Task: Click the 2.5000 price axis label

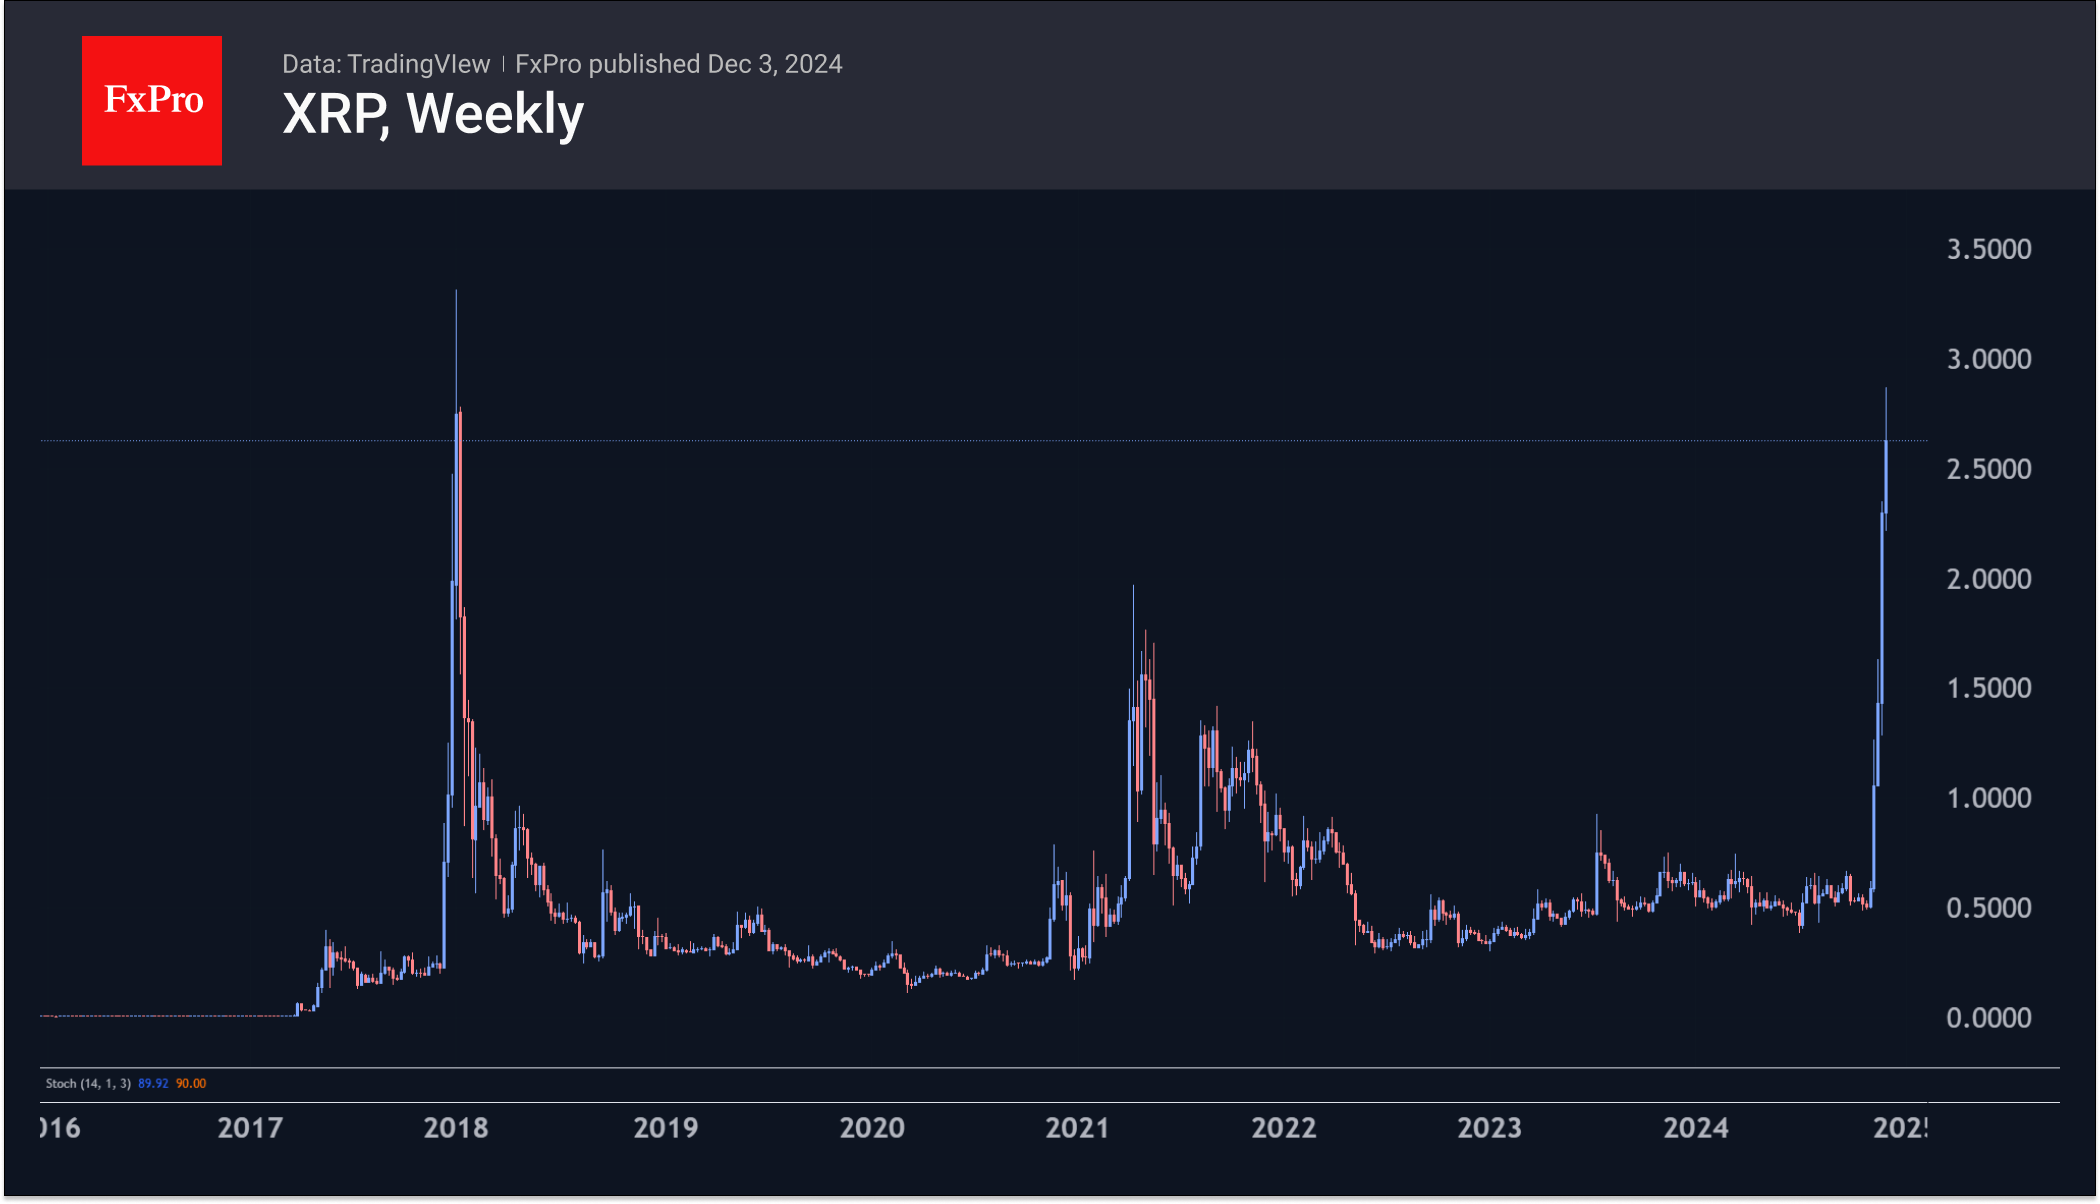Action: 1988,469
